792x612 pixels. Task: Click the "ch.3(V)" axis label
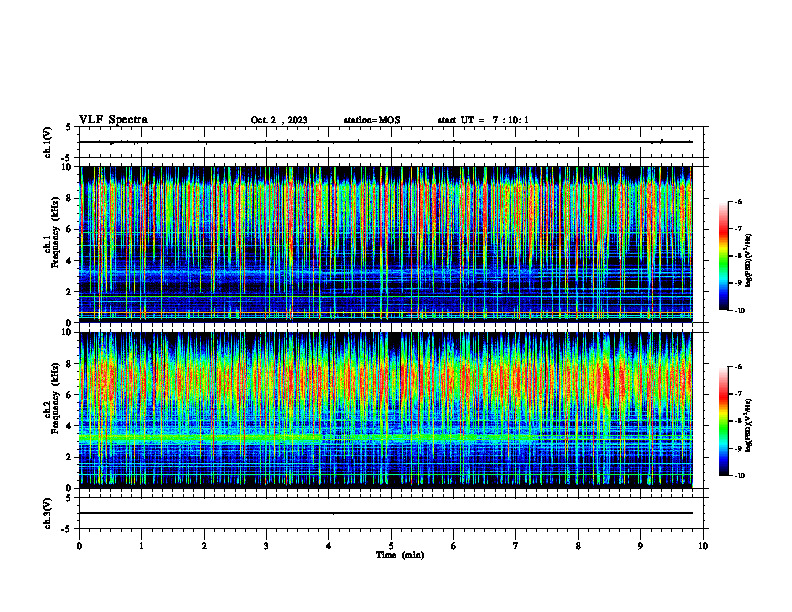[48, 513]
